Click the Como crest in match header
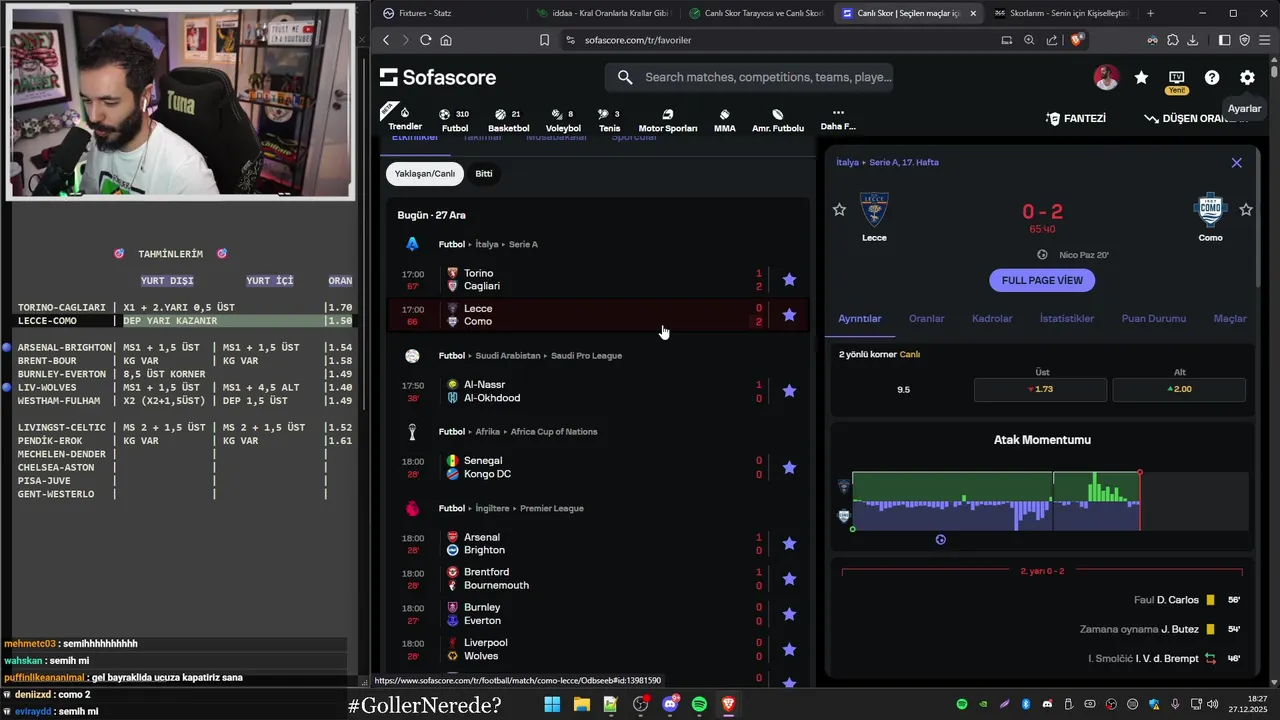Image resolution: width=1280 pixels, height=720 pixels. tap(1210, 210)
